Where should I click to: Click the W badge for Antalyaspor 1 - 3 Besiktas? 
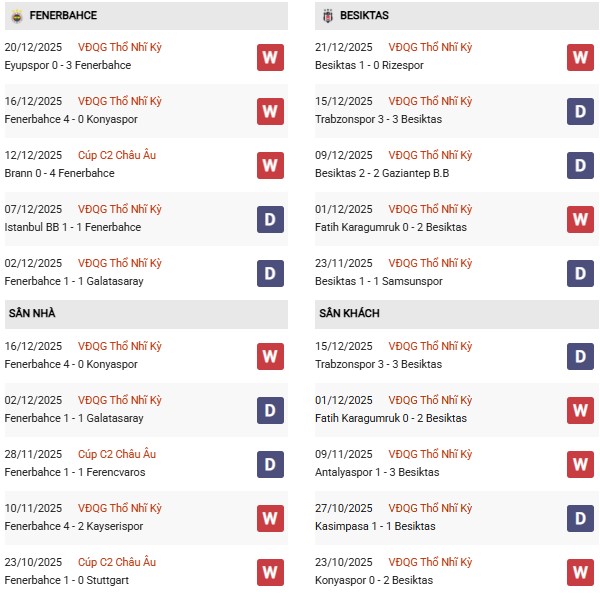[580, 464]
